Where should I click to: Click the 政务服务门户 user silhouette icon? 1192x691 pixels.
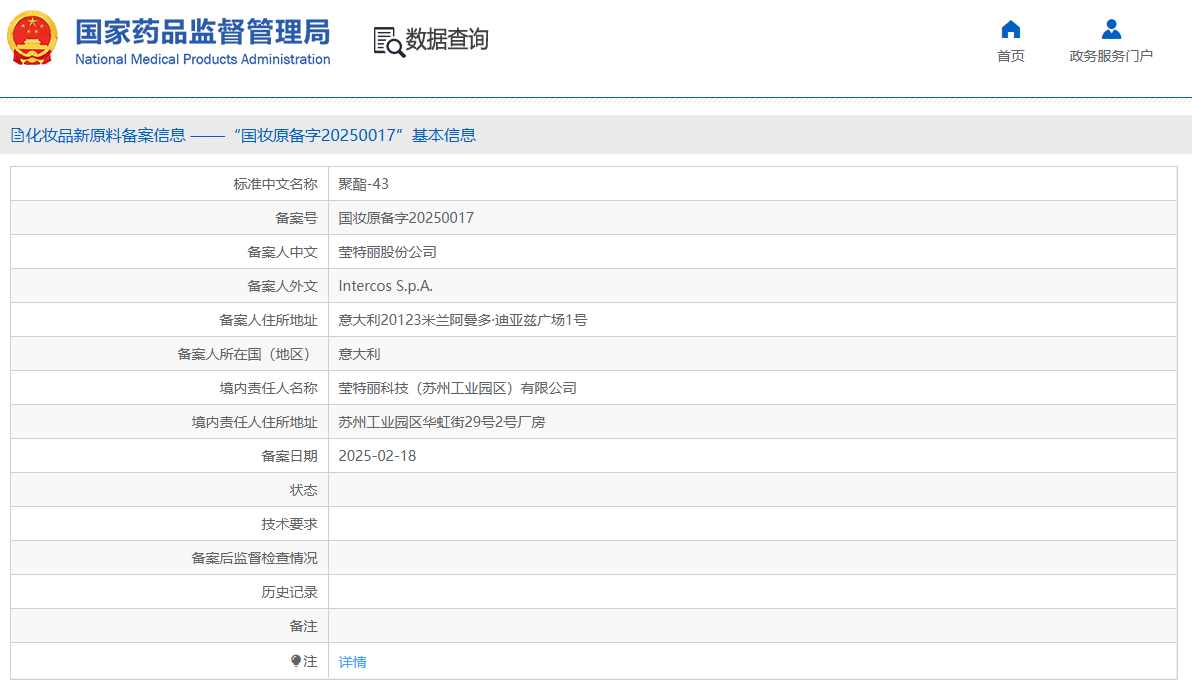point(1110,29)
